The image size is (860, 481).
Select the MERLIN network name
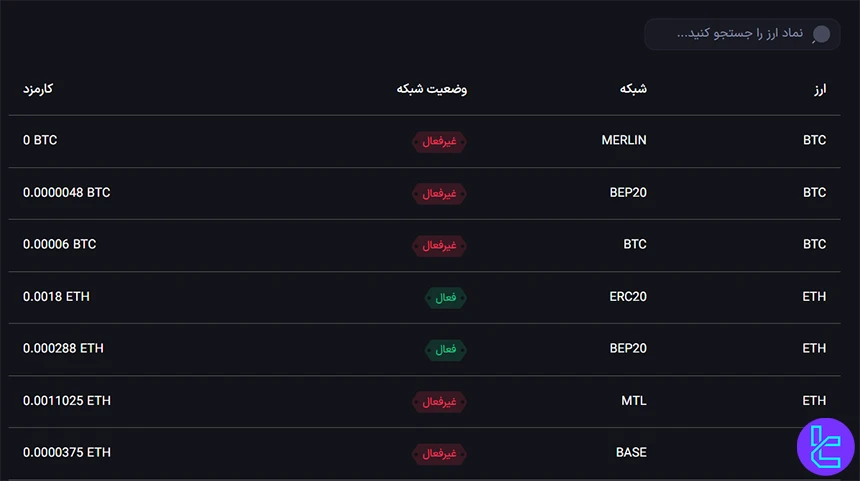(624, 140)
